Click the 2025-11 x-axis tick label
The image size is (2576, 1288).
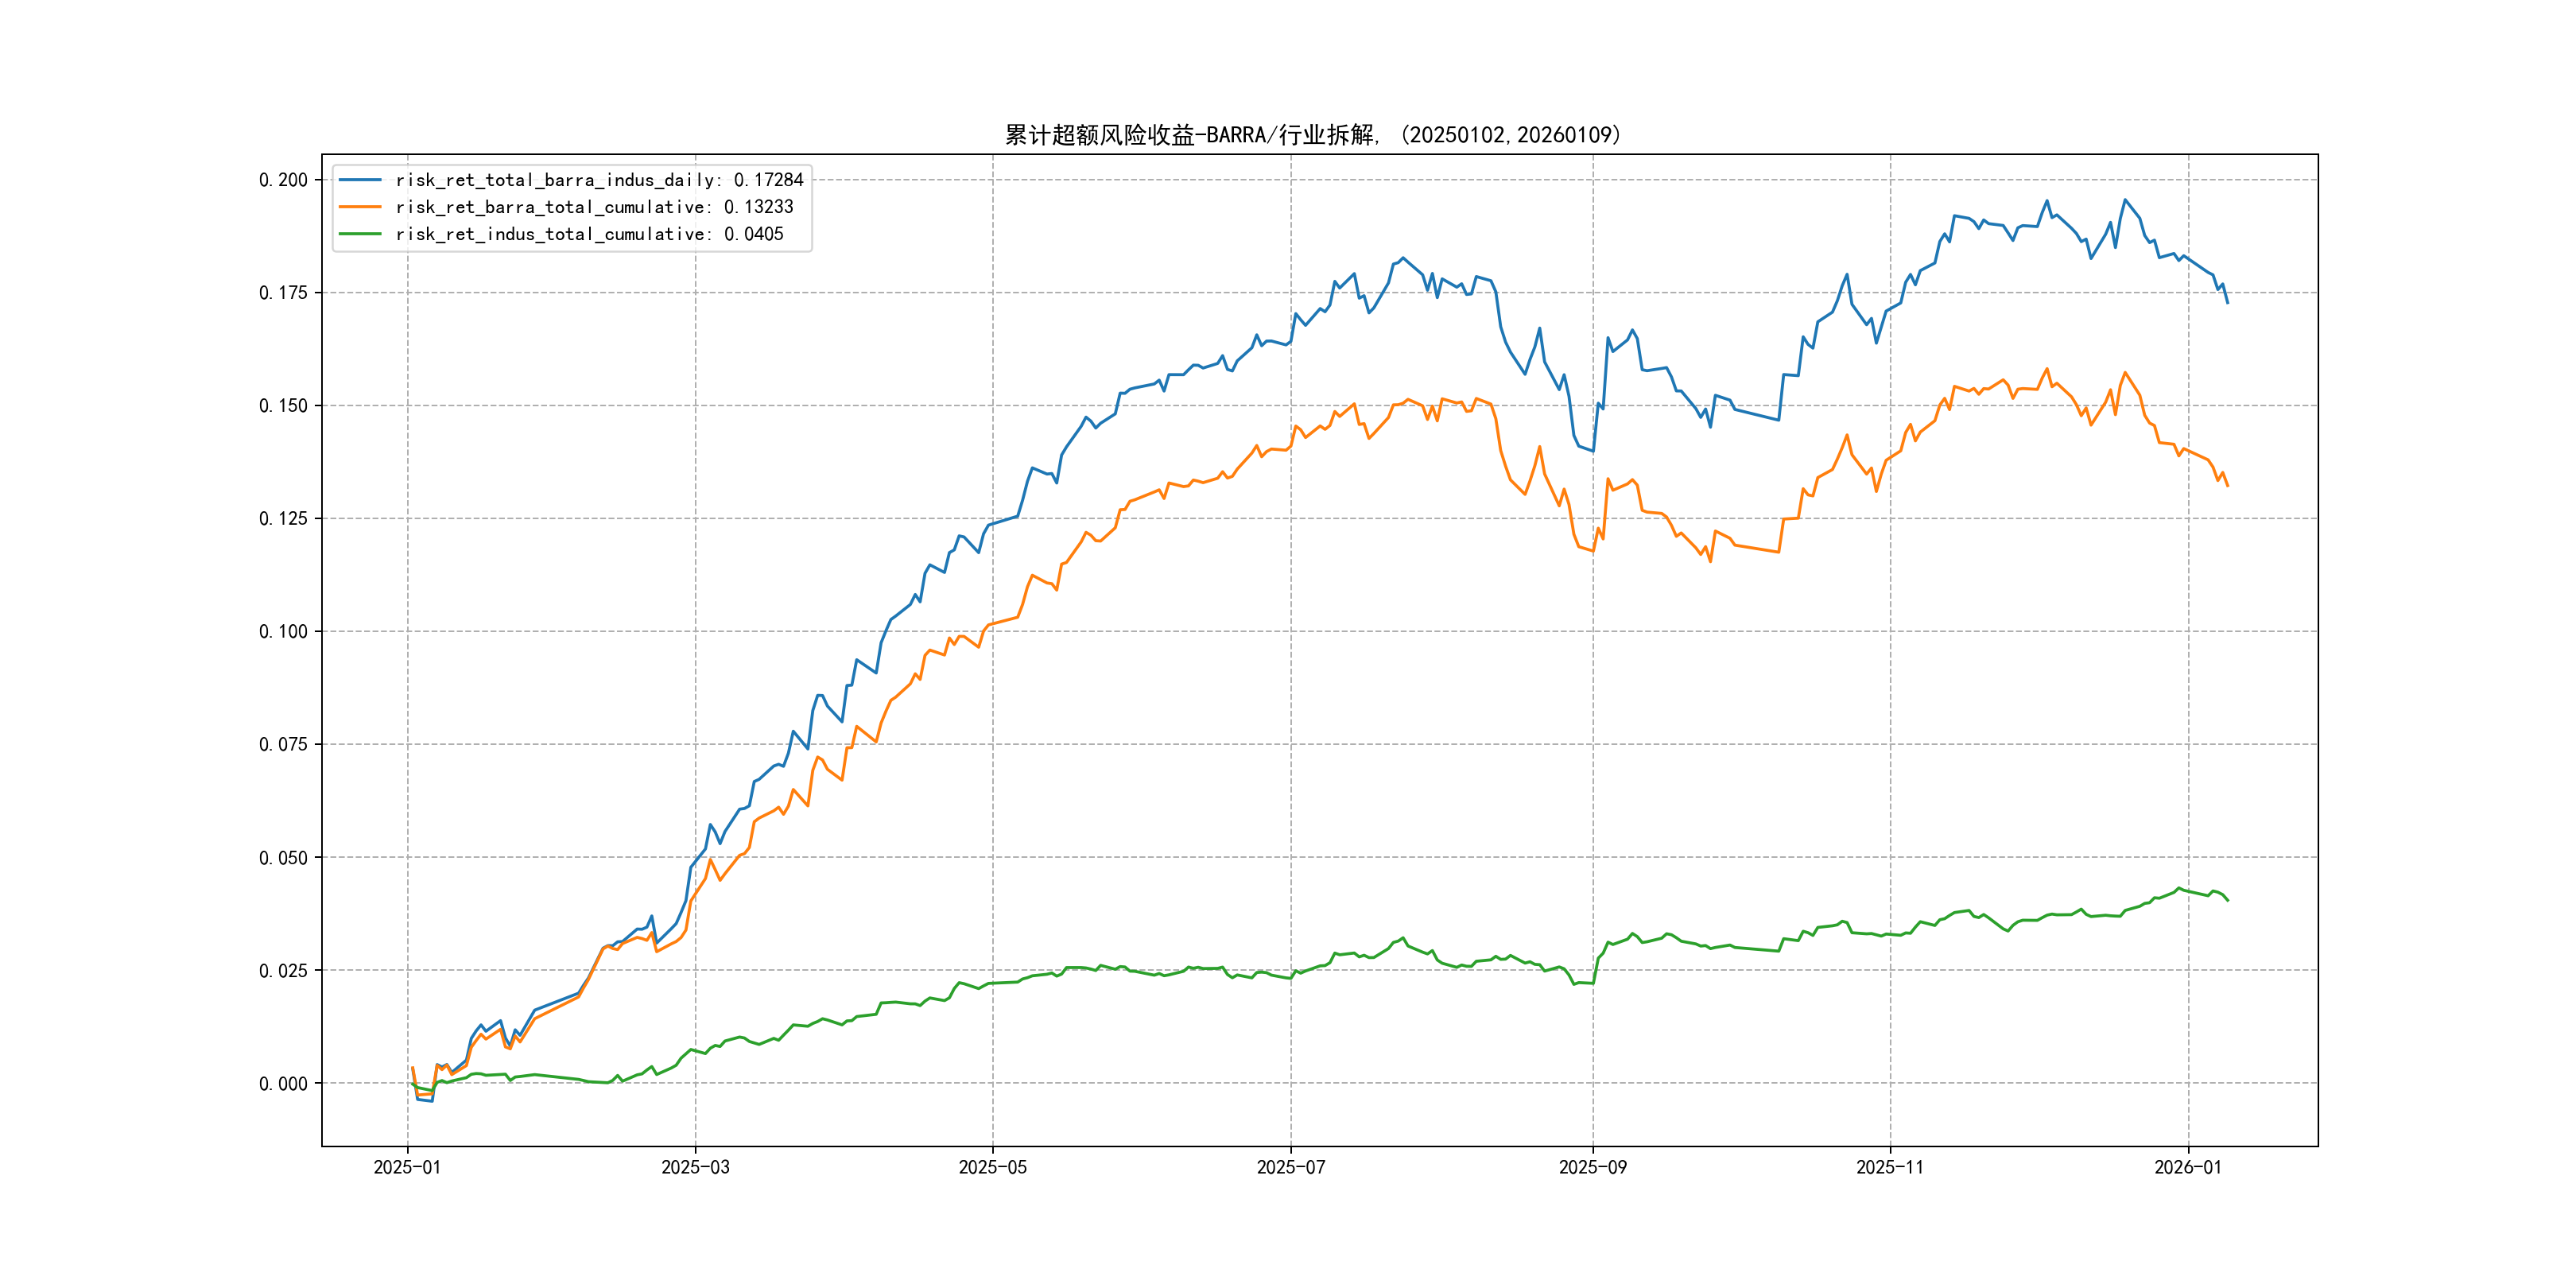(1889, 1168)
